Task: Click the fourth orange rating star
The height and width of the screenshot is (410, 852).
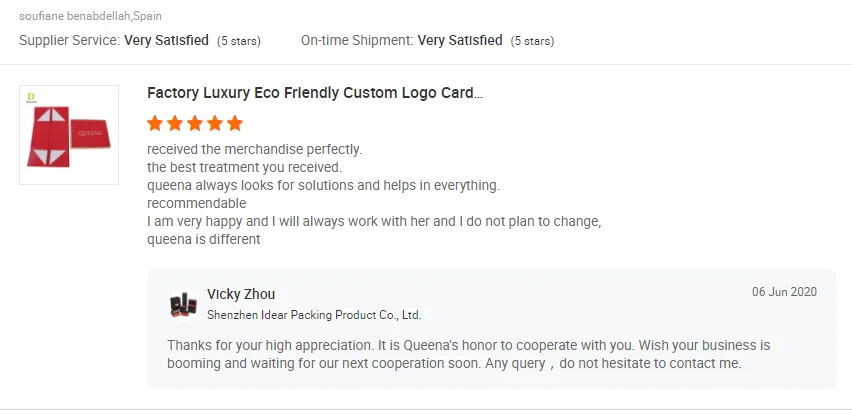Action: click(x=215, y=124)
